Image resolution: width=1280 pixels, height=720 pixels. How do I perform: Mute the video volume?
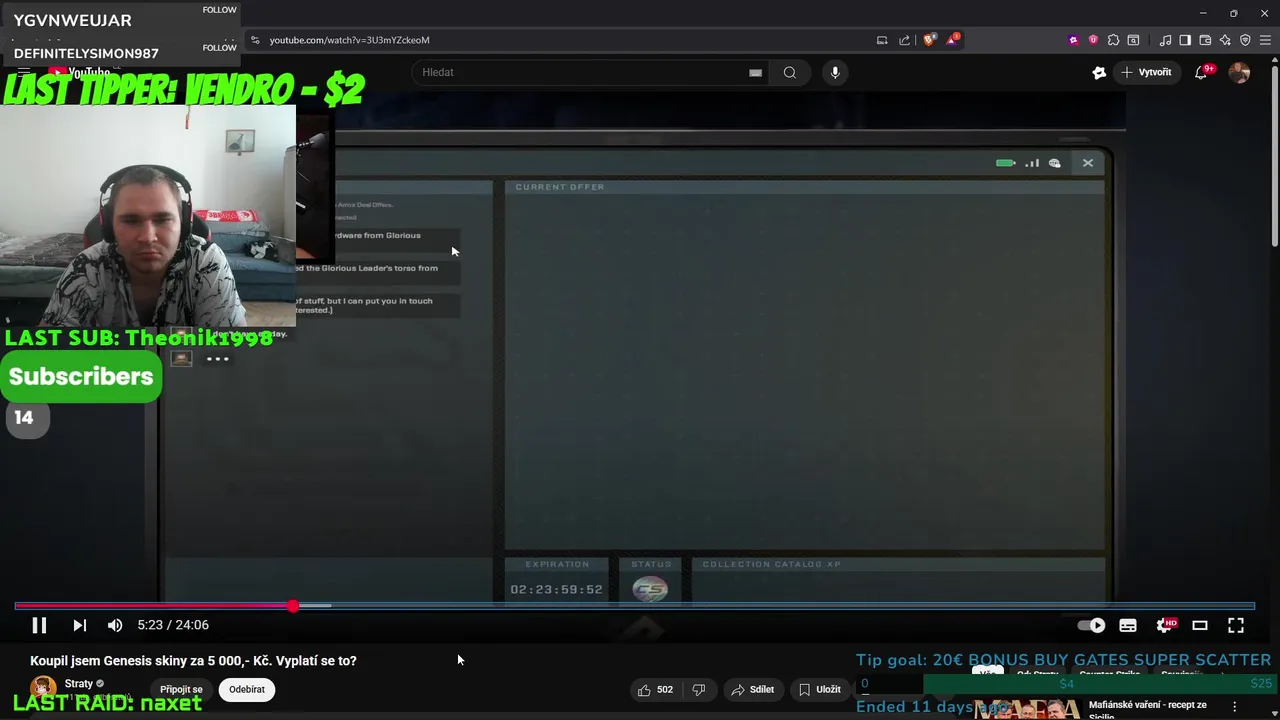click(x=115, y=625)
